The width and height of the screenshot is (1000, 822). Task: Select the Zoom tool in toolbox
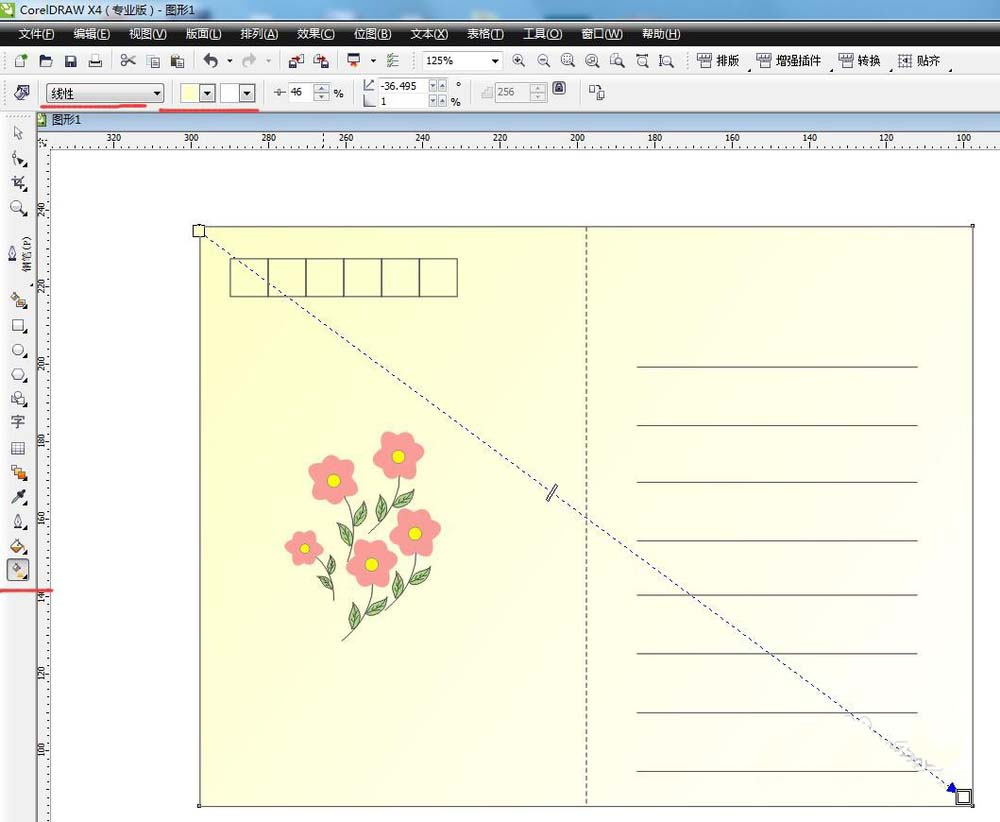point(18,208)
